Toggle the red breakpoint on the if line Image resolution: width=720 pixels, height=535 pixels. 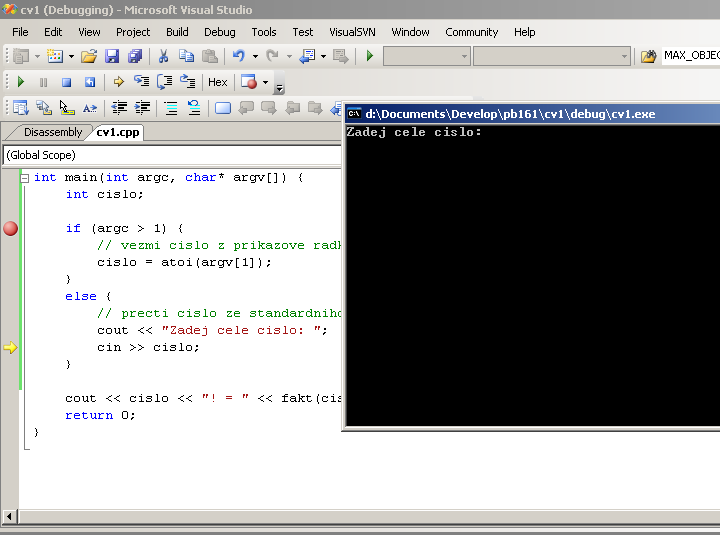coord(11,228)
